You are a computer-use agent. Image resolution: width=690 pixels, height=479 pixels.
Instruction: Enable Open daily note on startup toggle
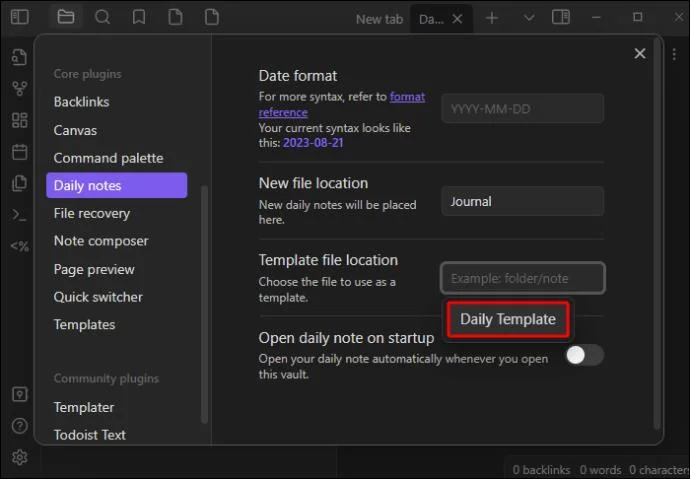pyautogui.click(x=585, y=355)
